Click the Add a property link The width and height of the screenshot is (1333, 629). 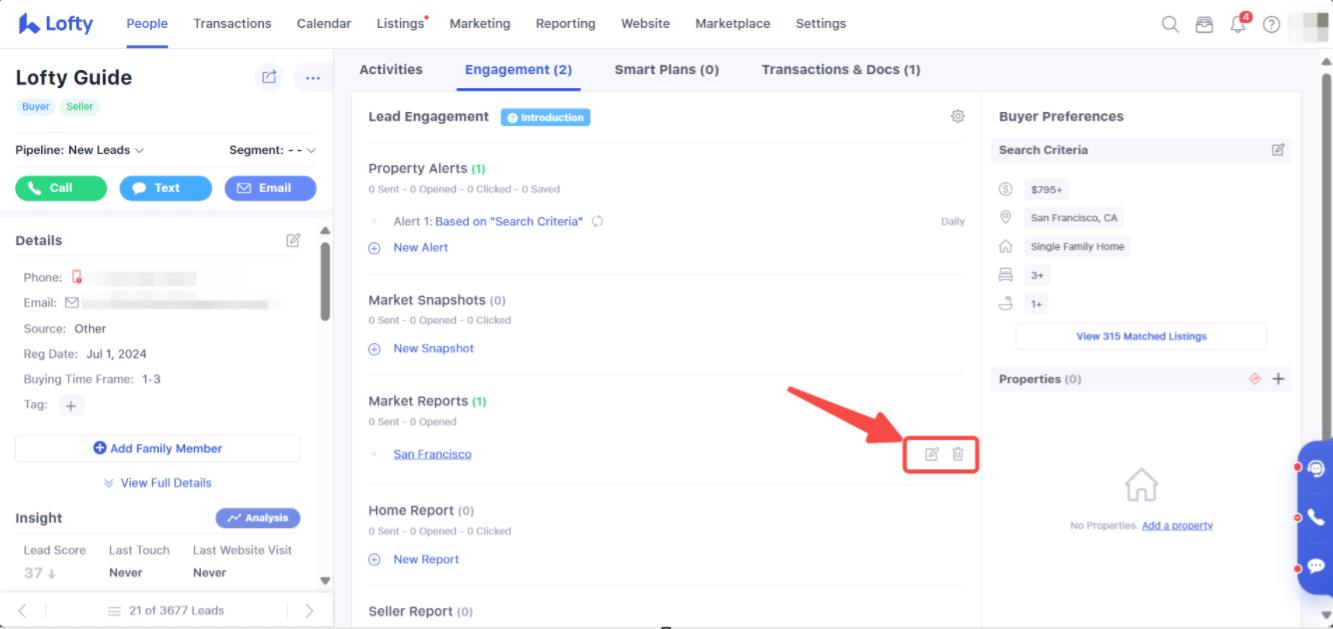pyautogui.click(x=1177, y=526)
